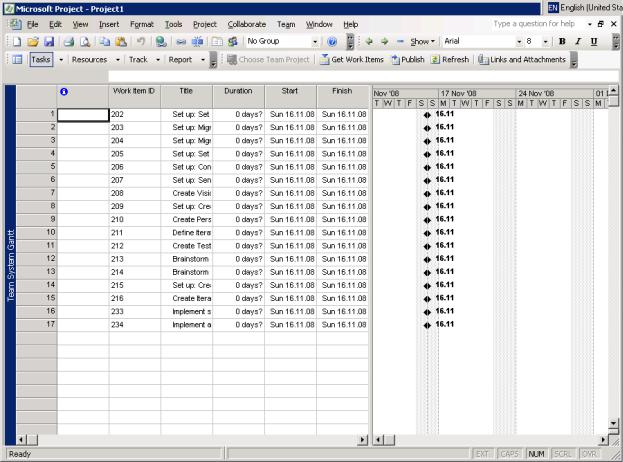The image size is (623, 462).
Task: Toggle Underline formatting
Action: 594,41
